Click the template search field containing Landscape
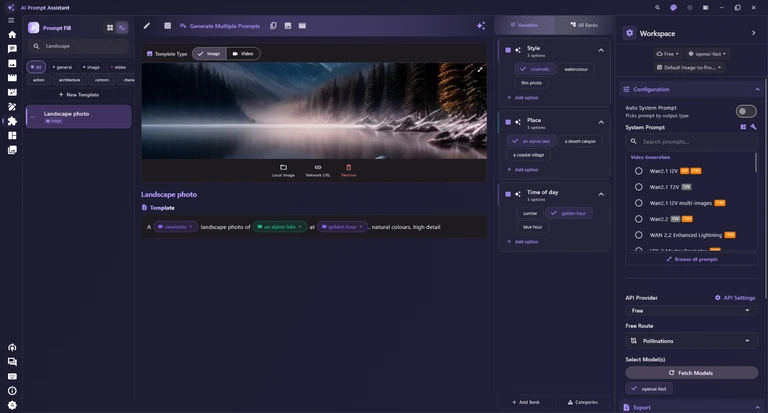 [78, 46]
